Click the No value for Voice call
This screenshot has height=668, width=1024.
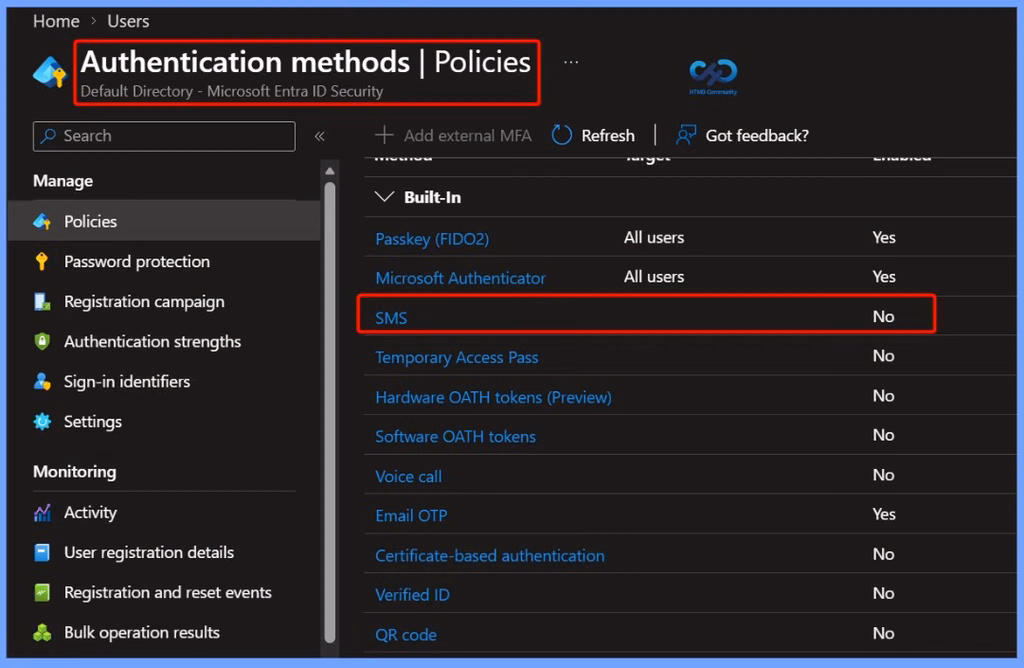[x=883, y=475]
